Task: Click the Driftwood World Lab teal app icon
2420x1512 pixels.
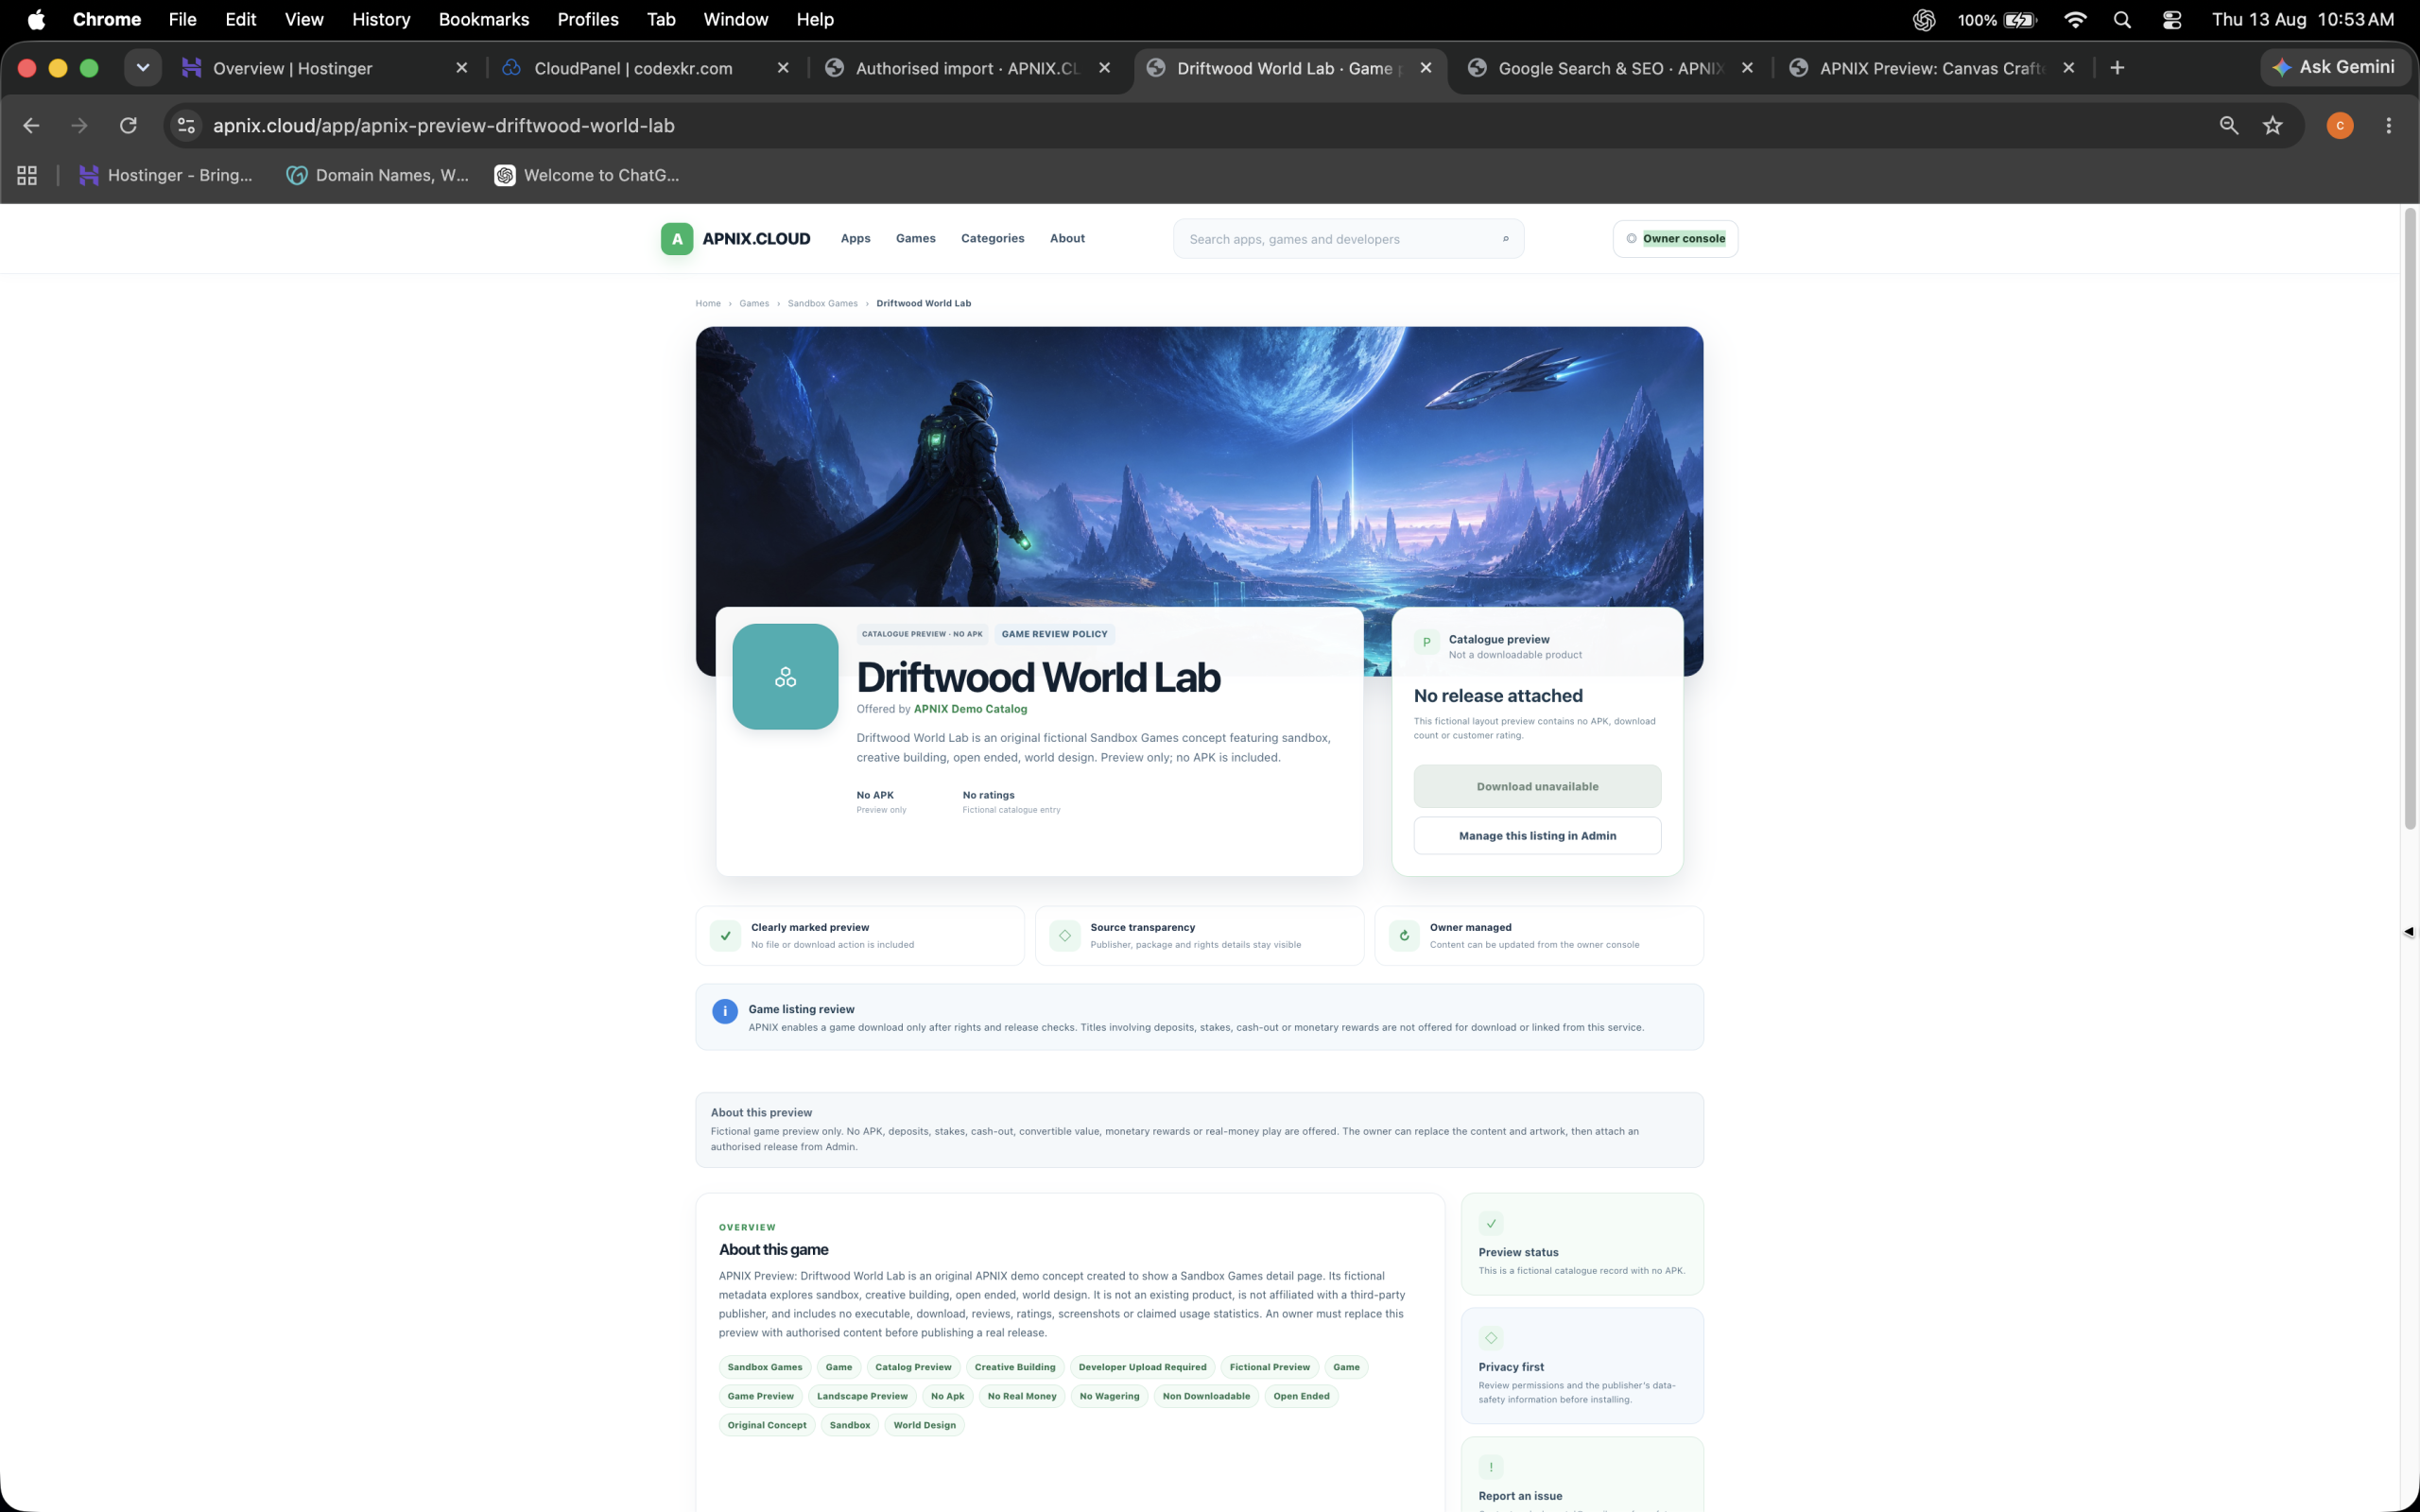Action: [785, 677]
